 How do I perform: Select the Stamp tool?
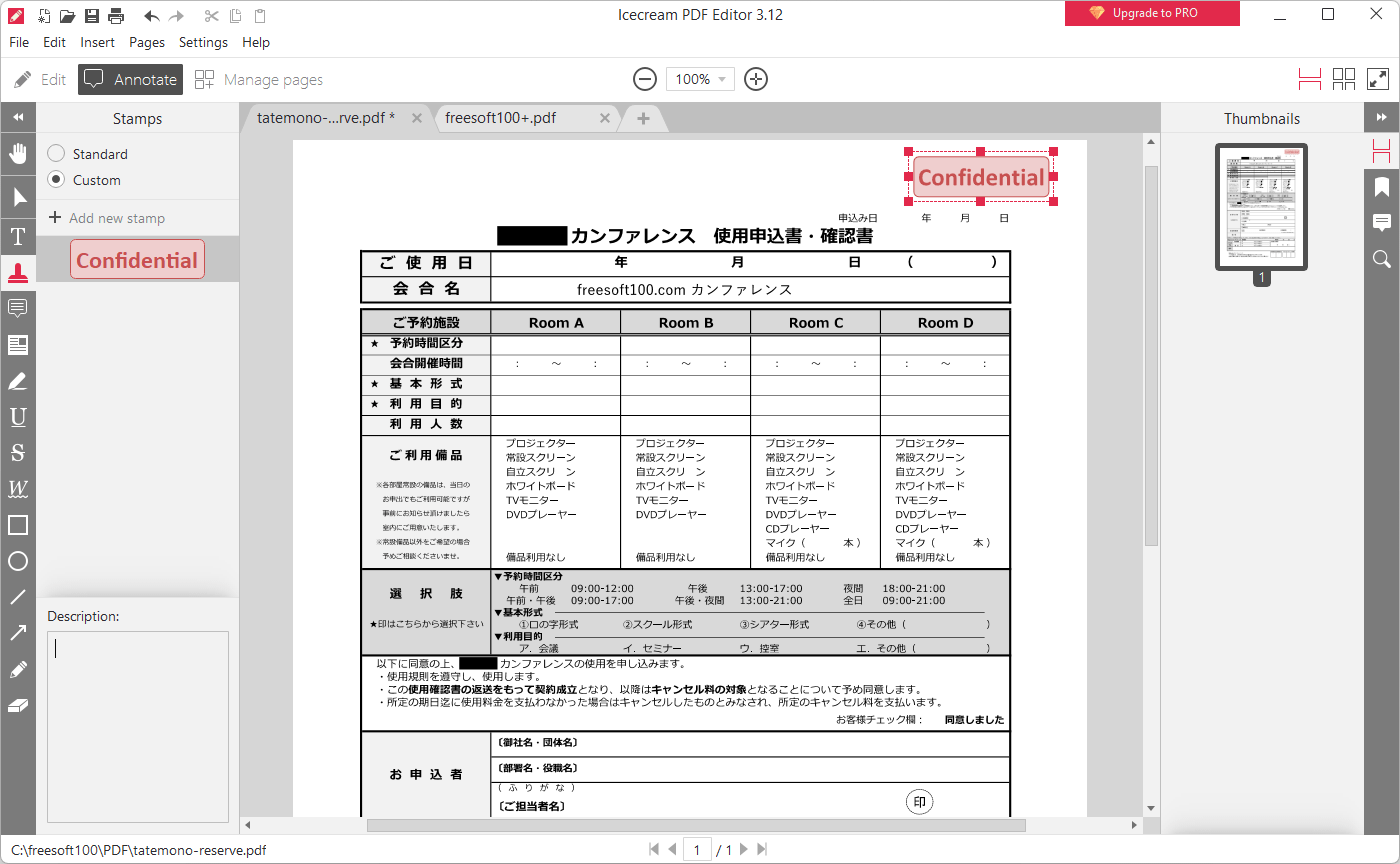[18, 272]
